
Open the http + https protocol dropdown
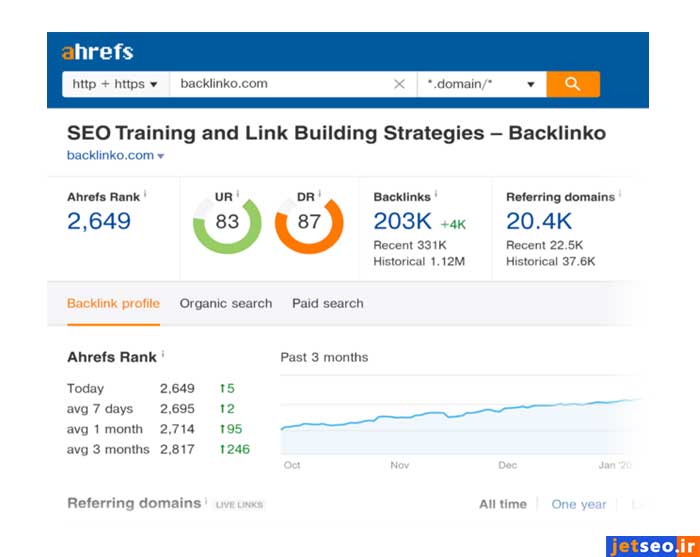[x=116, y=84]
